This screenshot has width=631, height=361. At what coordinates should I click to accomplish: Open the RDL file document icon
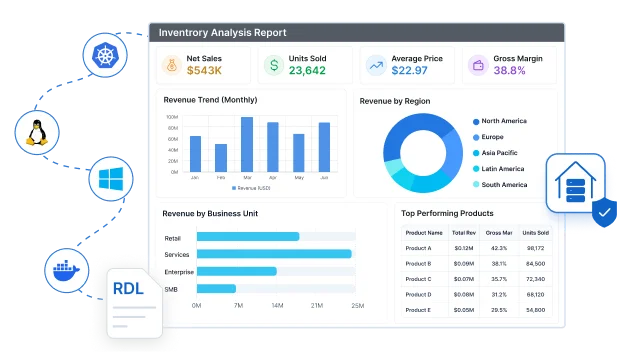(x=134, y=303)
